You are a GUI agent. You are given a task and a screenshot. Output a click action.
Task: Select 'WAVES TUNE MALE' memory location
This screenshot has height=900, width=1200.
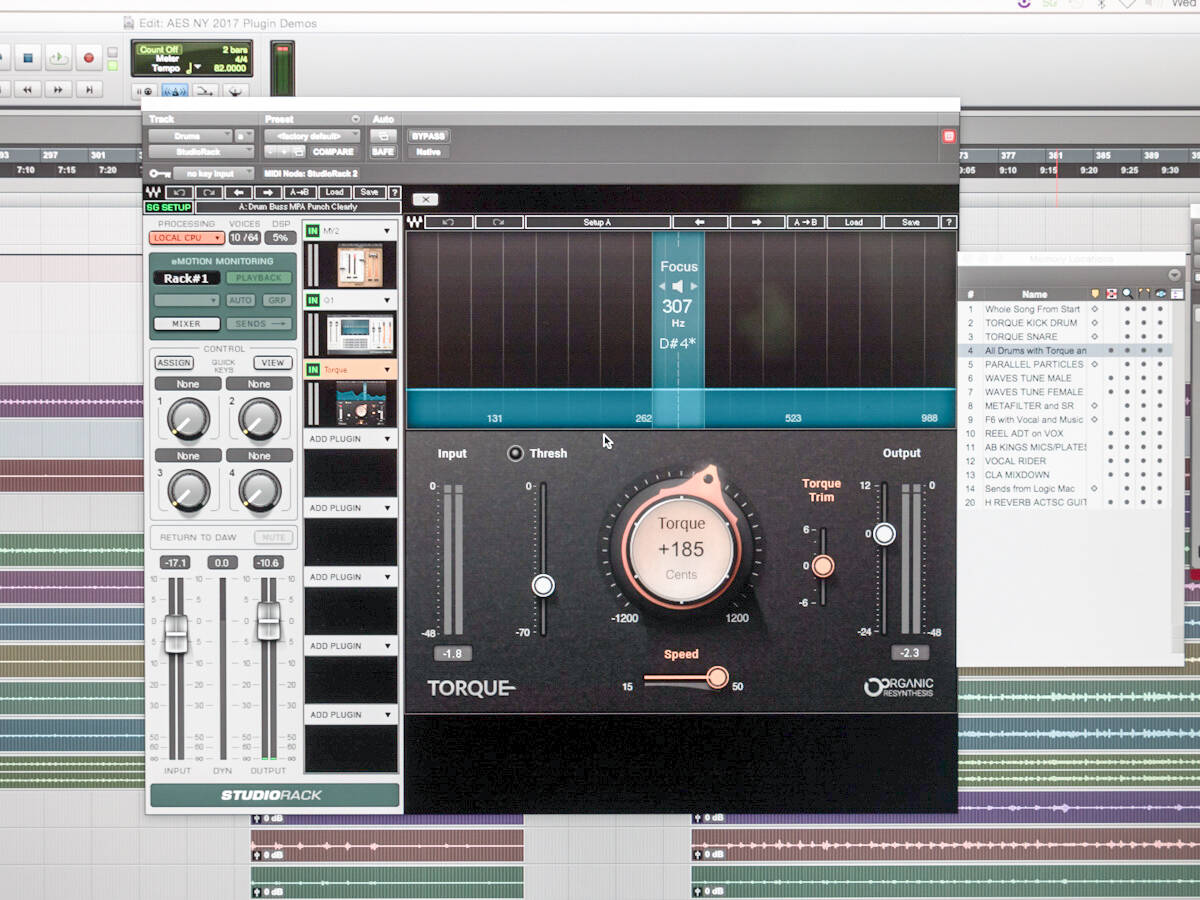1028,378
